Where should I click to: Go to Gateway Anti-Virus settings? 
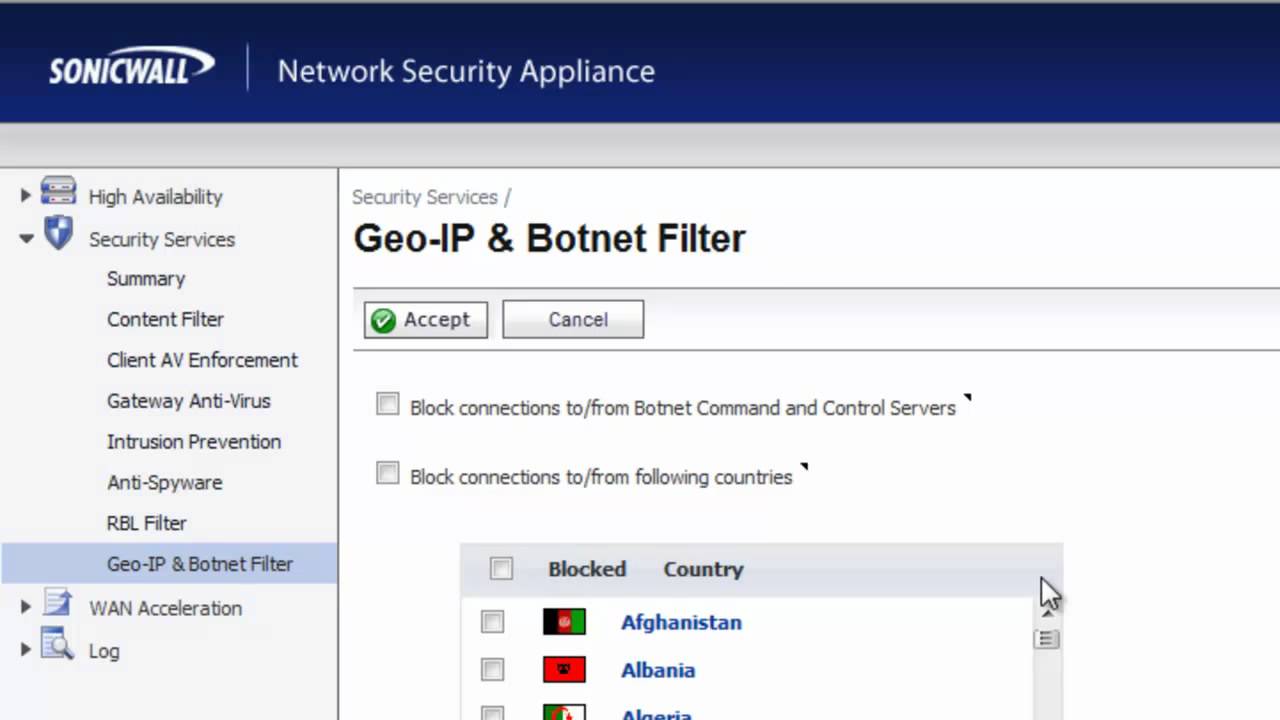point(188,401)
